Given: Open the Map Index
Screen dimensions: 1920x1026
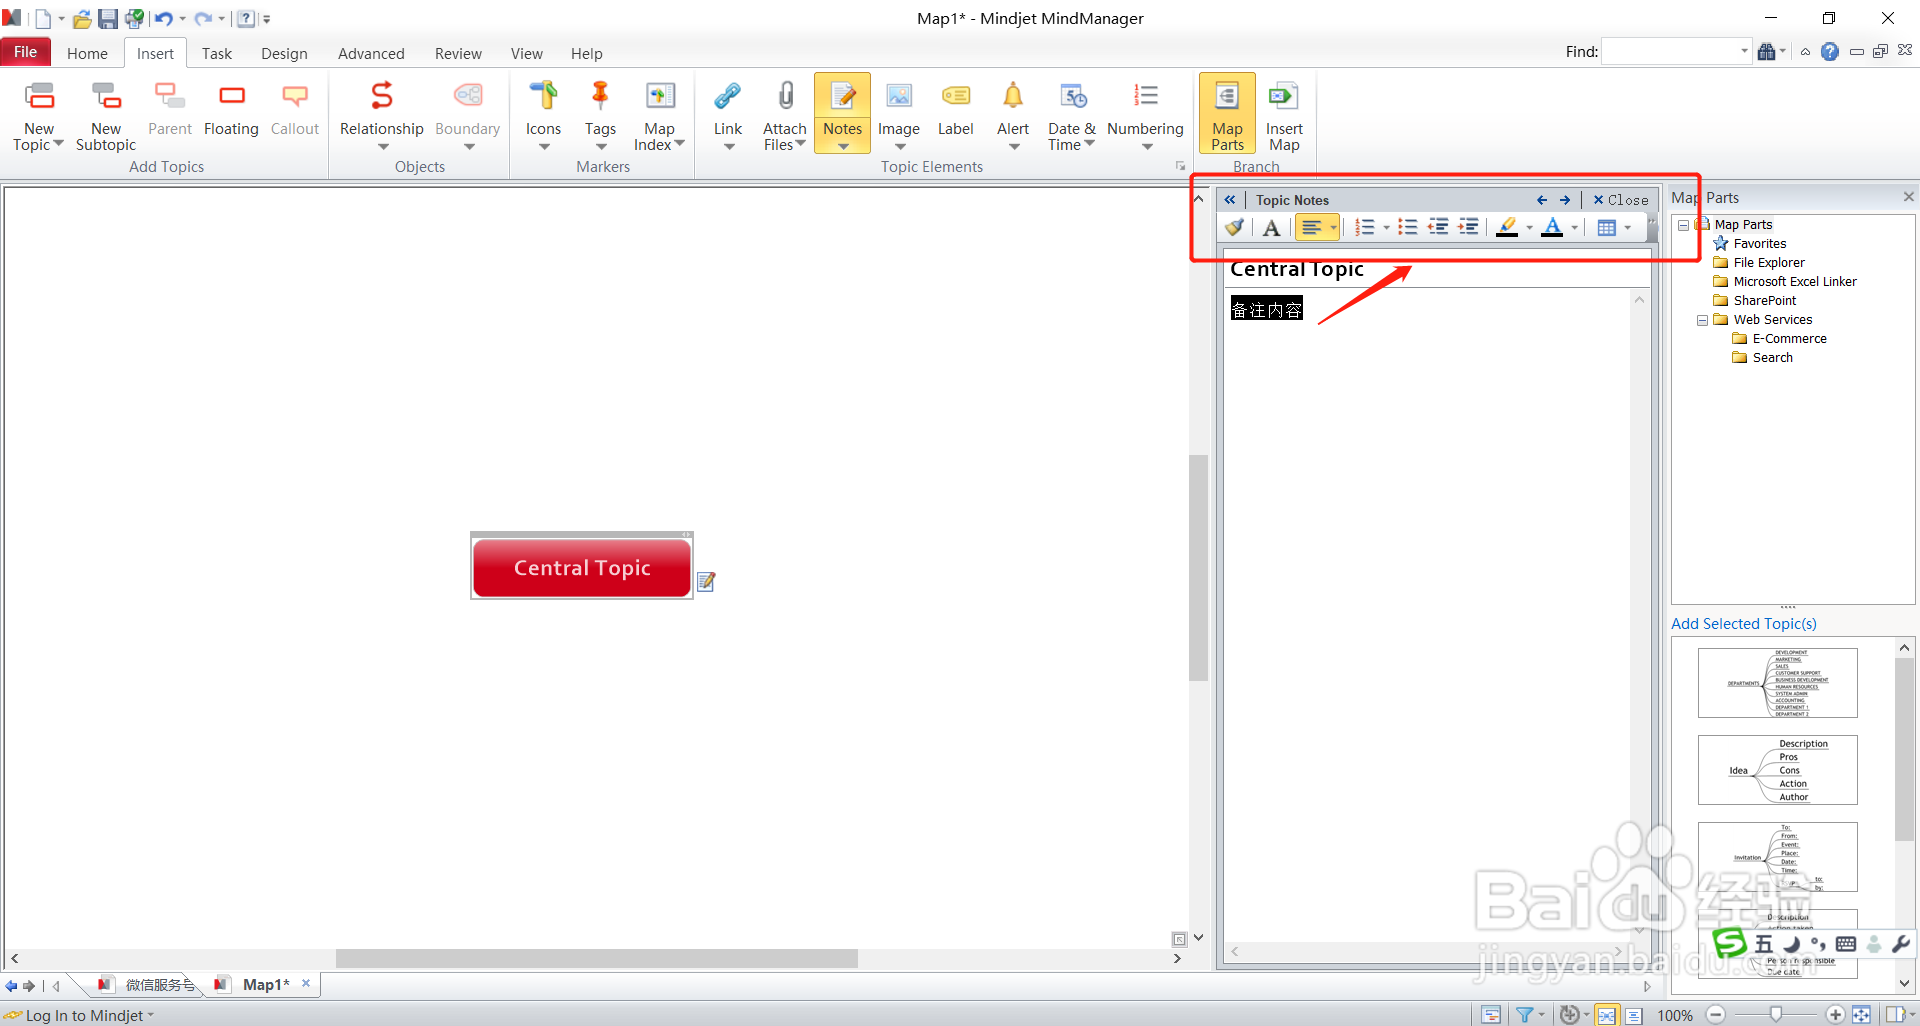Looking at the screenshot, I should (x=659, y=116).
